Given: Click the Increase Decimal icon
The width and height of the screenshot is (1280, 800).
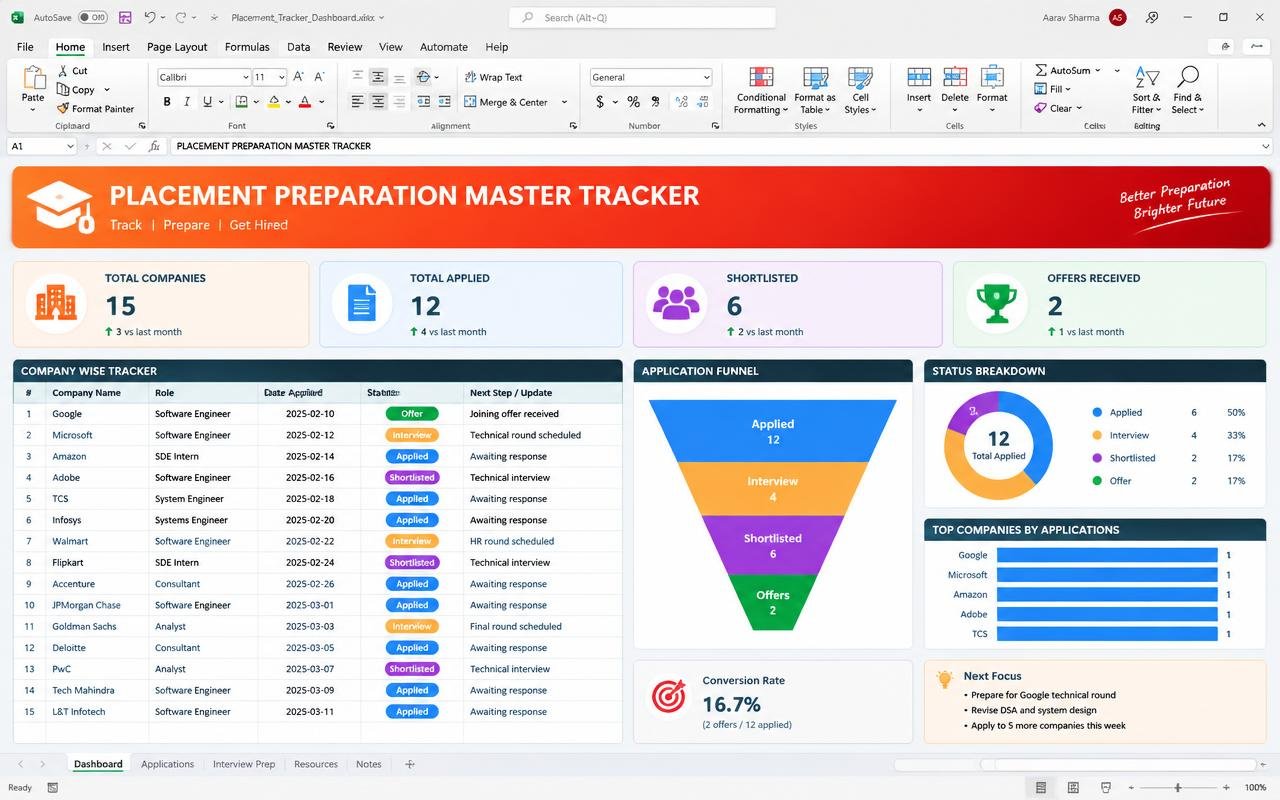Looking at the screenshot, I should coord(682,102).
